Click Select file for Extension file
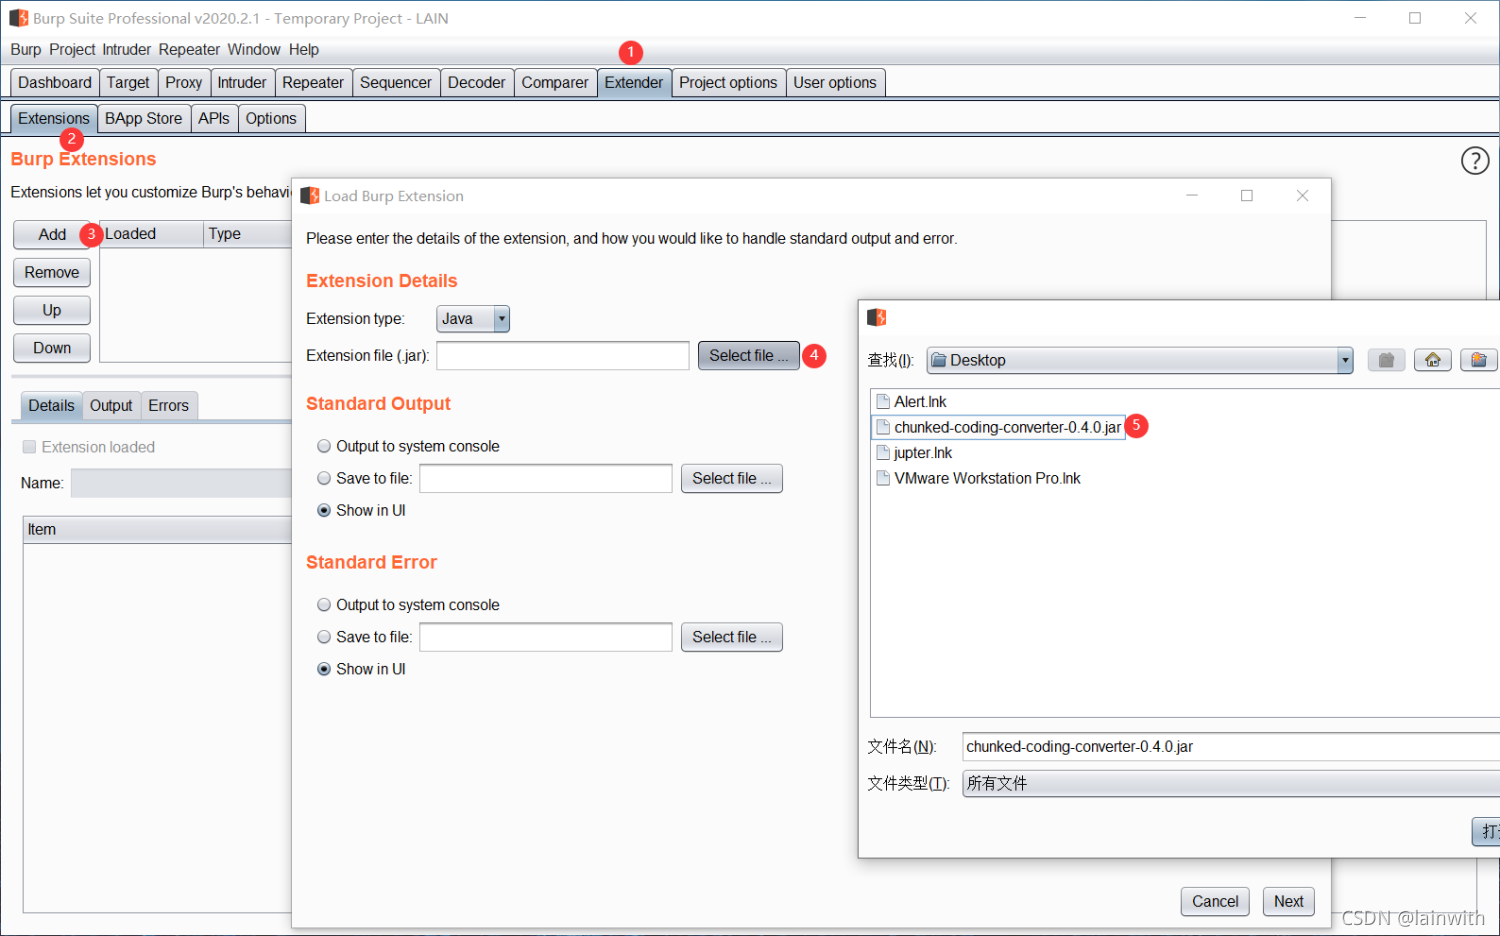This screenshot has height=936, width=1500. [x=749, y=356]
